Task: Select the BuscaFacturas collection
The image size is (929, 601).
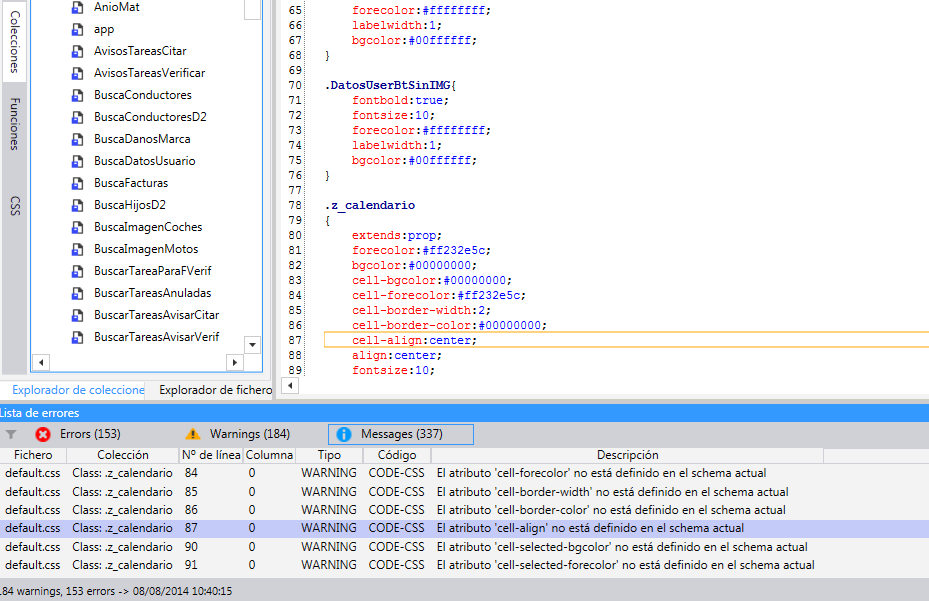Action: (131, 183)
